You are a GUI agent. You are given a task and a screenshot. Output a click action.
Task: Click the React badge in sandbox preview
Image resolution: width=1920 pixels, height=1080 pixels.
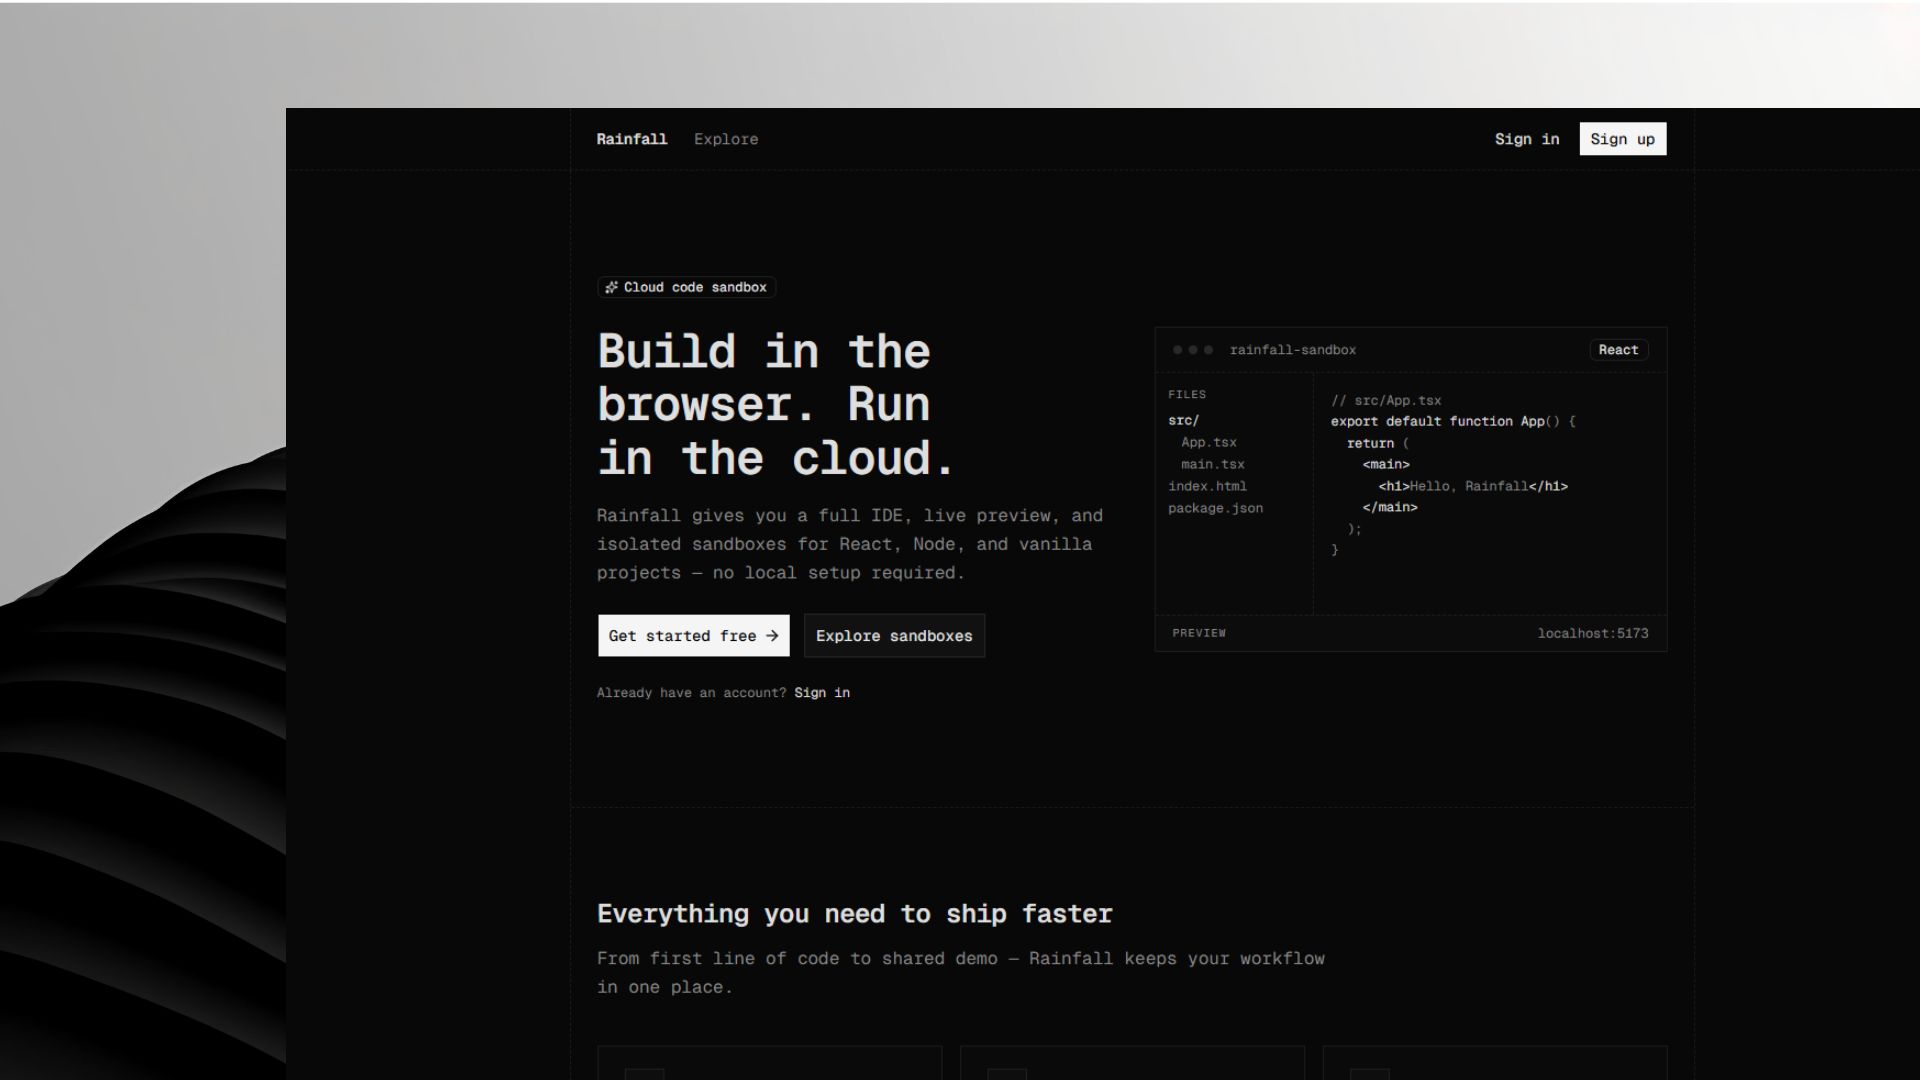point(1618,350)
